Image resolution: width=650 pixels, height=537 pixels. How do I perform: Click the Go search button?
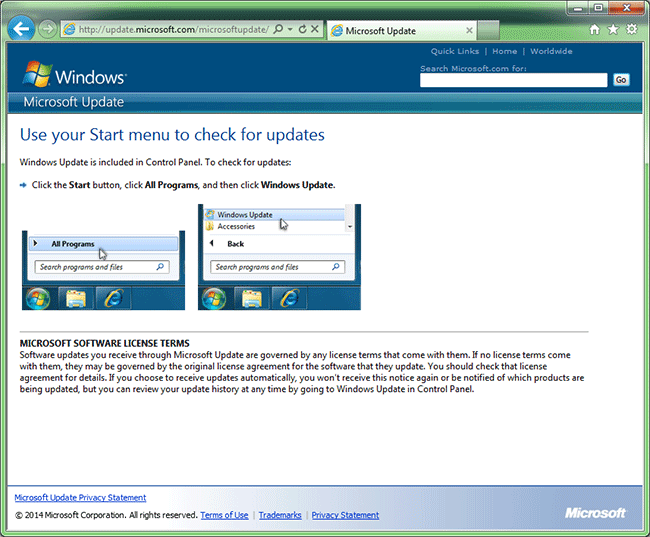pyautogui.click(x=621, y=80)
